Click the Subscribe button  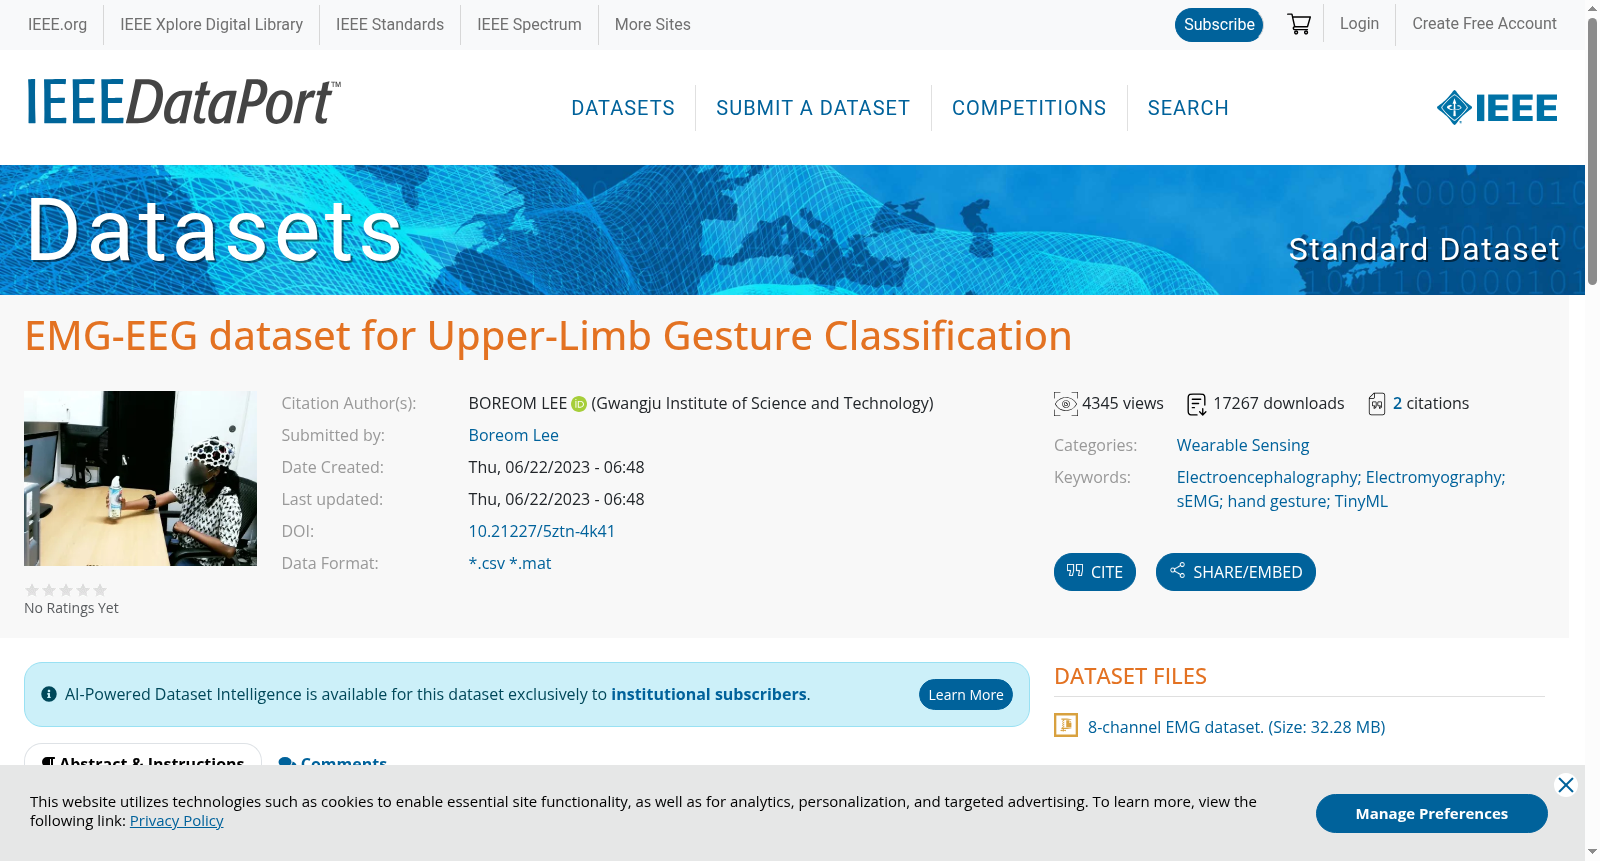[1219, 25]
